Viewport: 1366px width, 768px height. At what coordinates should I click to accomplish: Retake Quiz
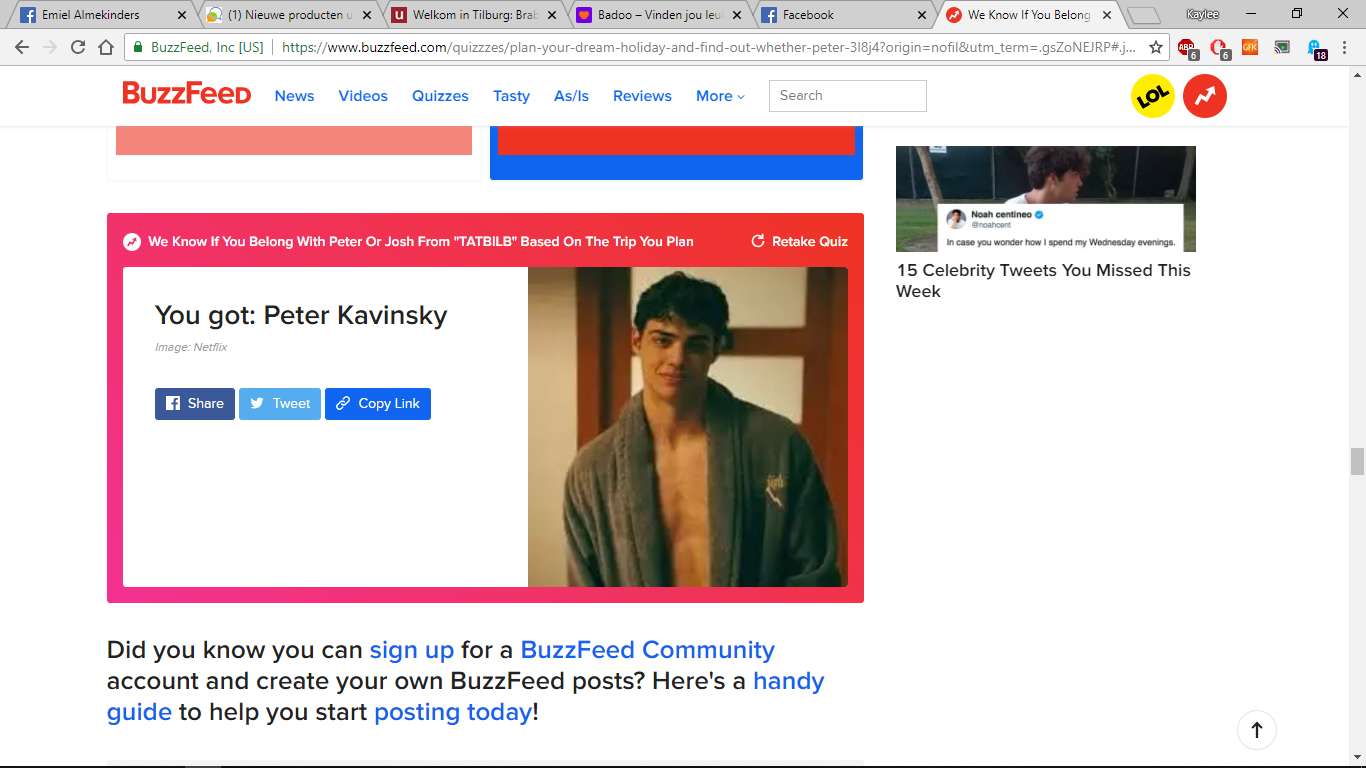click(799, 241)
